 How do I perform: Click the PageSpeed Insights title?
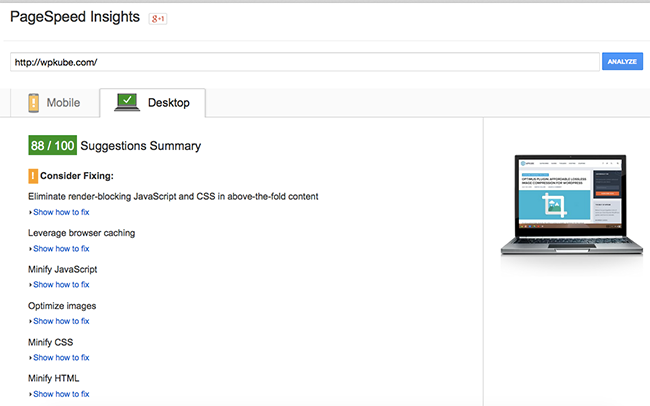click(75, 17)
